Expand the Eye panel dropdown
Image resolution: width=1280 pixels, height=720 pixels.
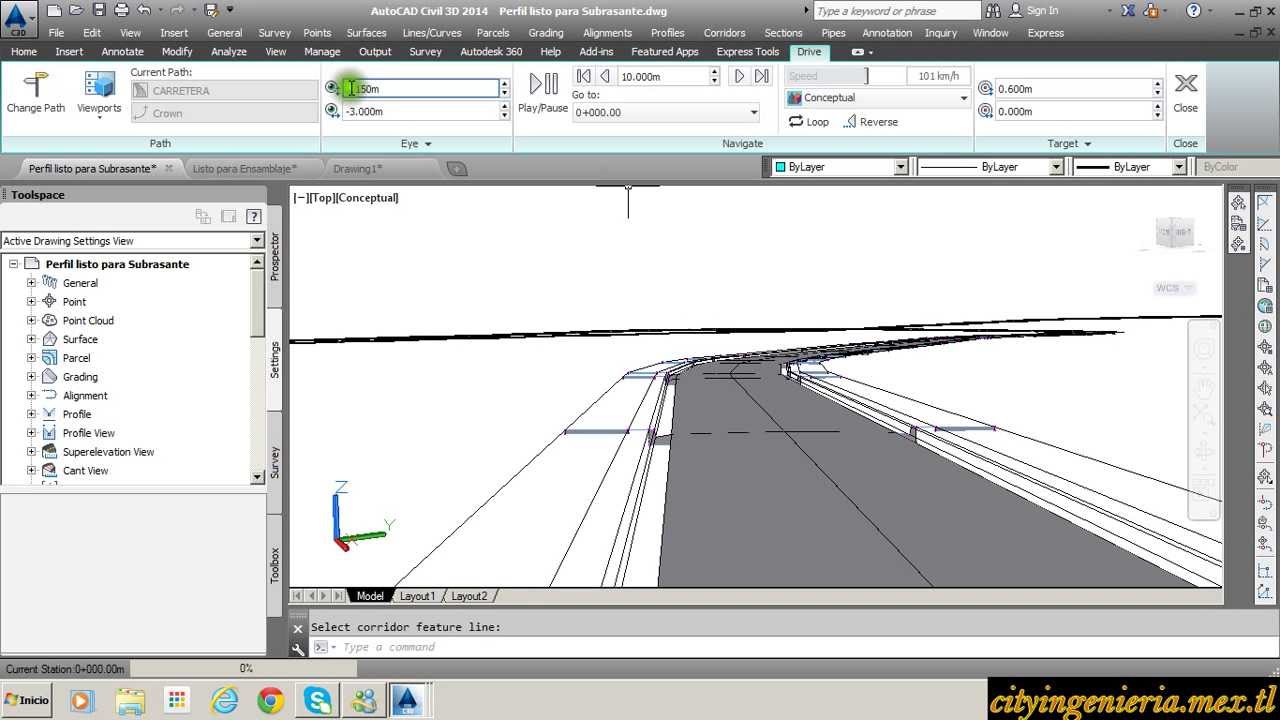click(416, 144)
